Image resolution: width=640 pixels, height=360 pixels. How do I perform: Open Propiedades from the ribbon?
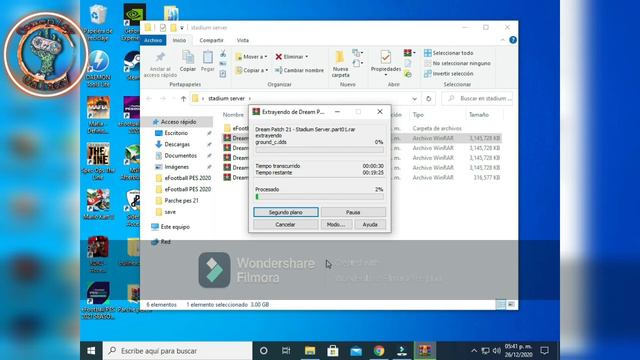(x=386, y=62)
